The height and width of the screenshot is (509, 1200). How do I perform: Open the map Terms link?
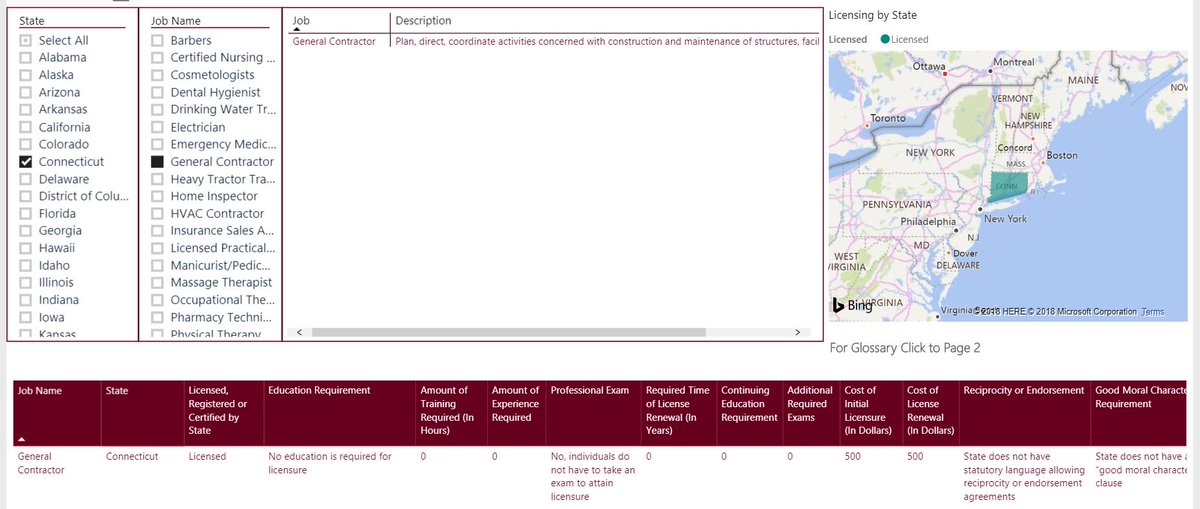[x=1152, y=312]
